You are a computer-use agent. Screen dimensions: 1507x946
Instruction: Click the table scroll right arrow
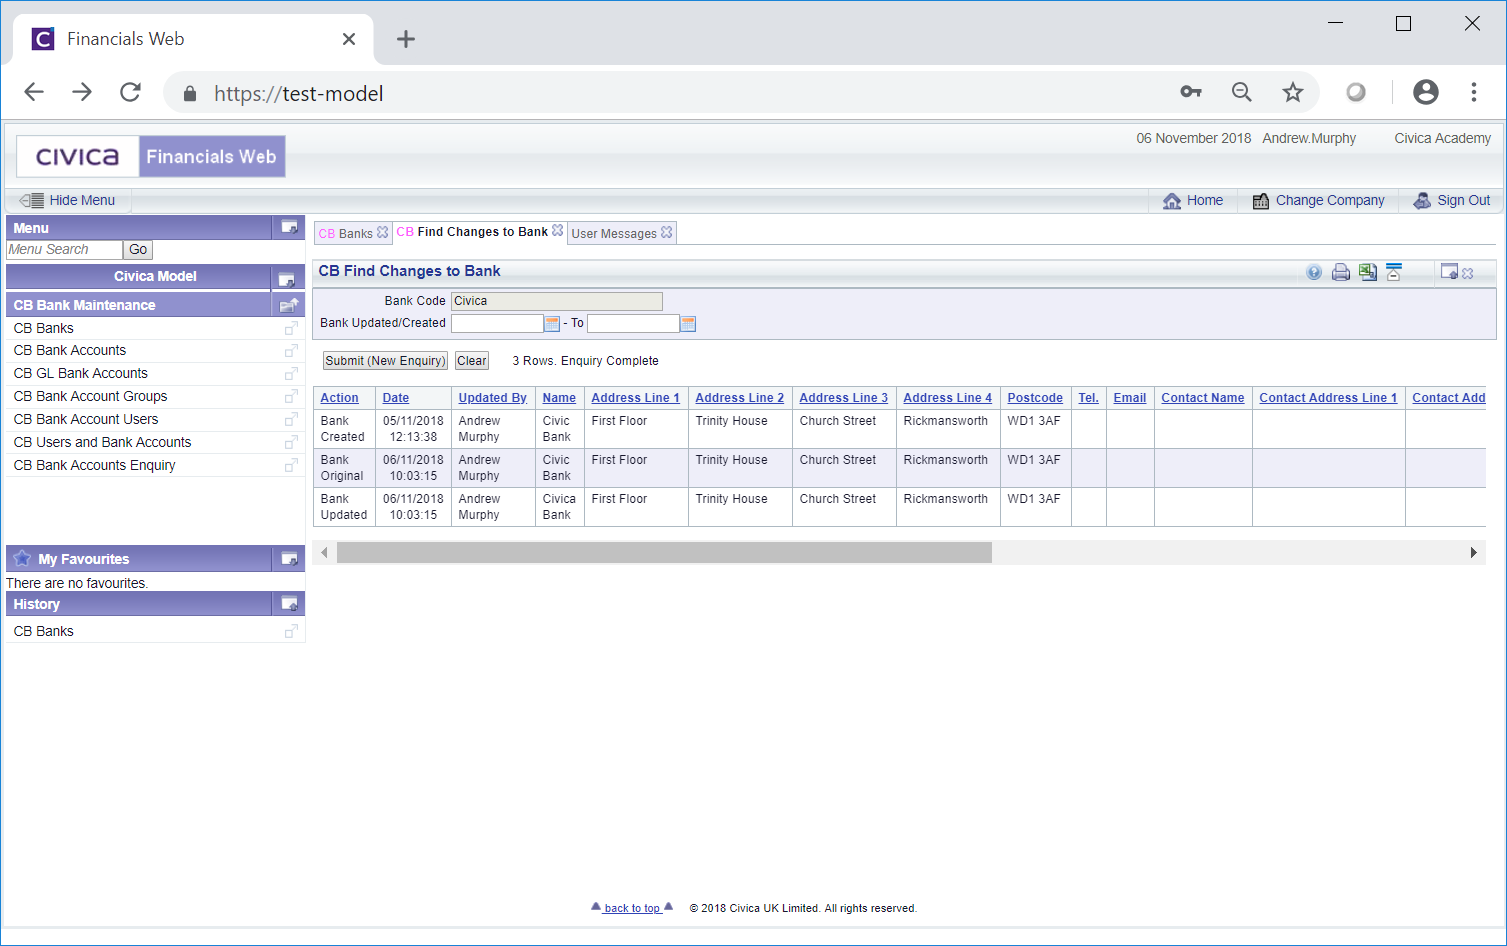1473,553
